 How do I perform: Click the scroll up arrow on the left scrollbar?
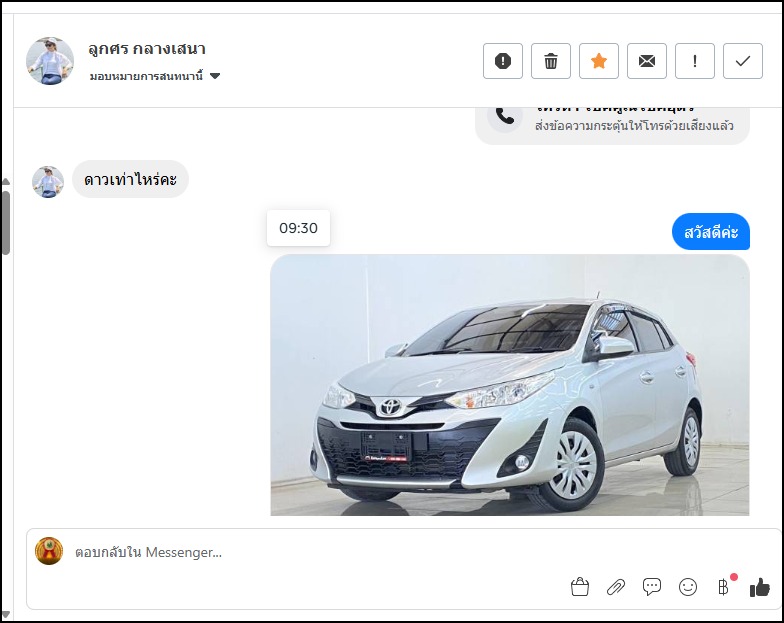tap(6, 182)
